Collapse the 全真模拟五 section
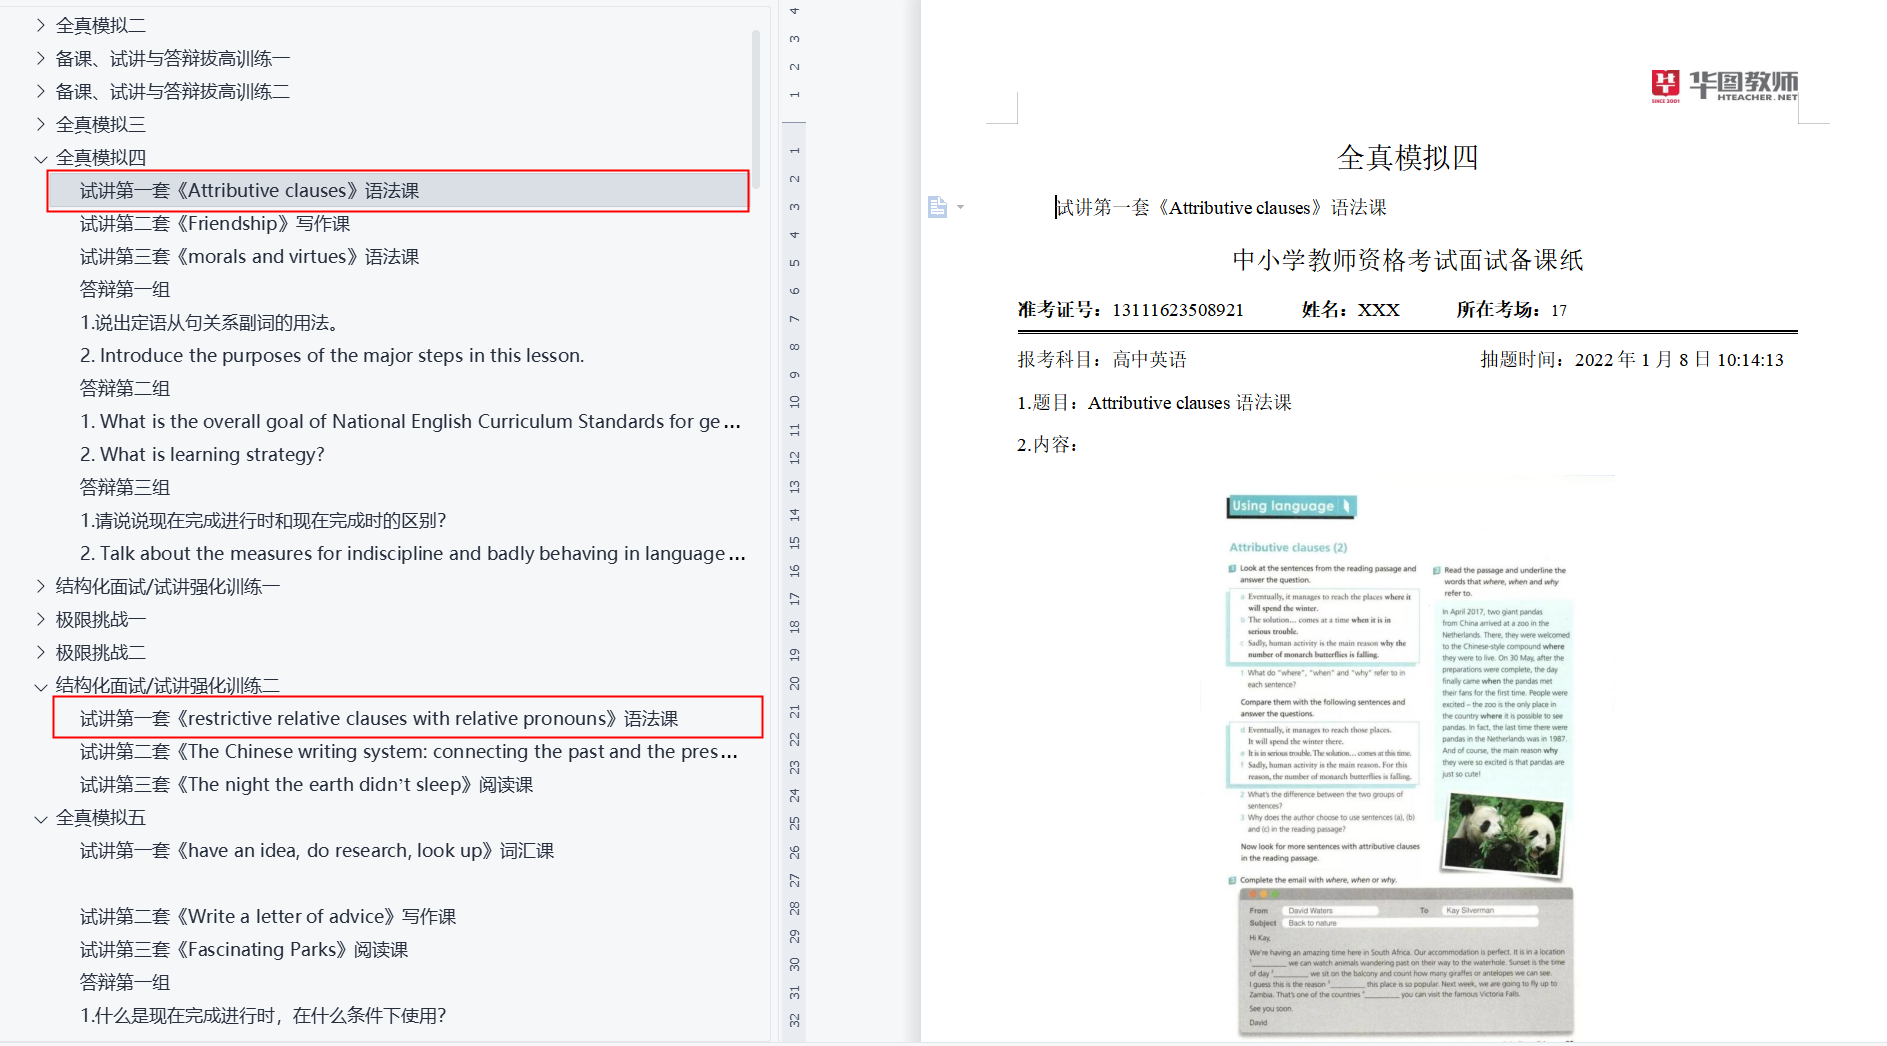 [41, 819]
